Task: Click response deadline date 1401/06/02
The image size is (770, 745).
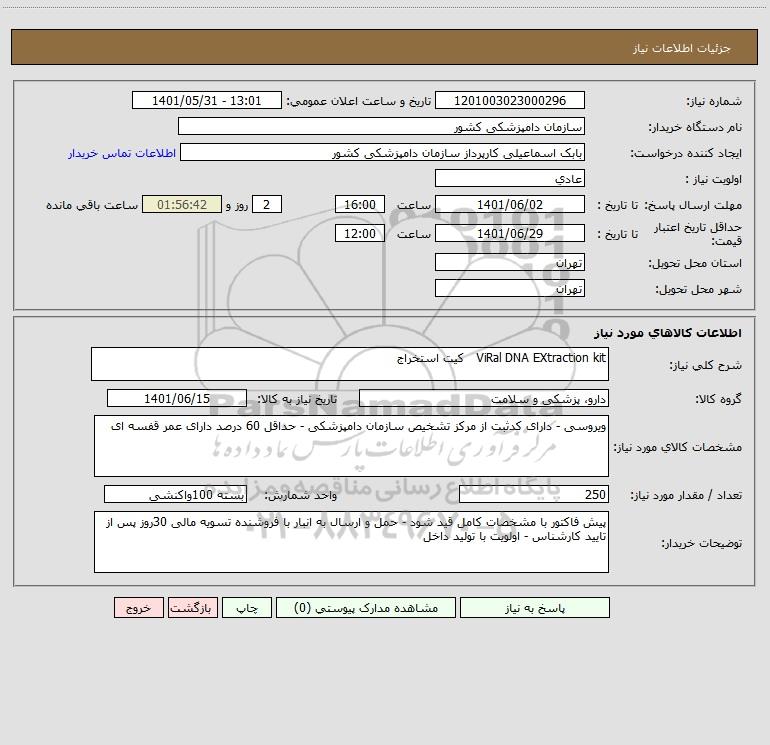Action: pyautogui.click(x=510, y=204)
